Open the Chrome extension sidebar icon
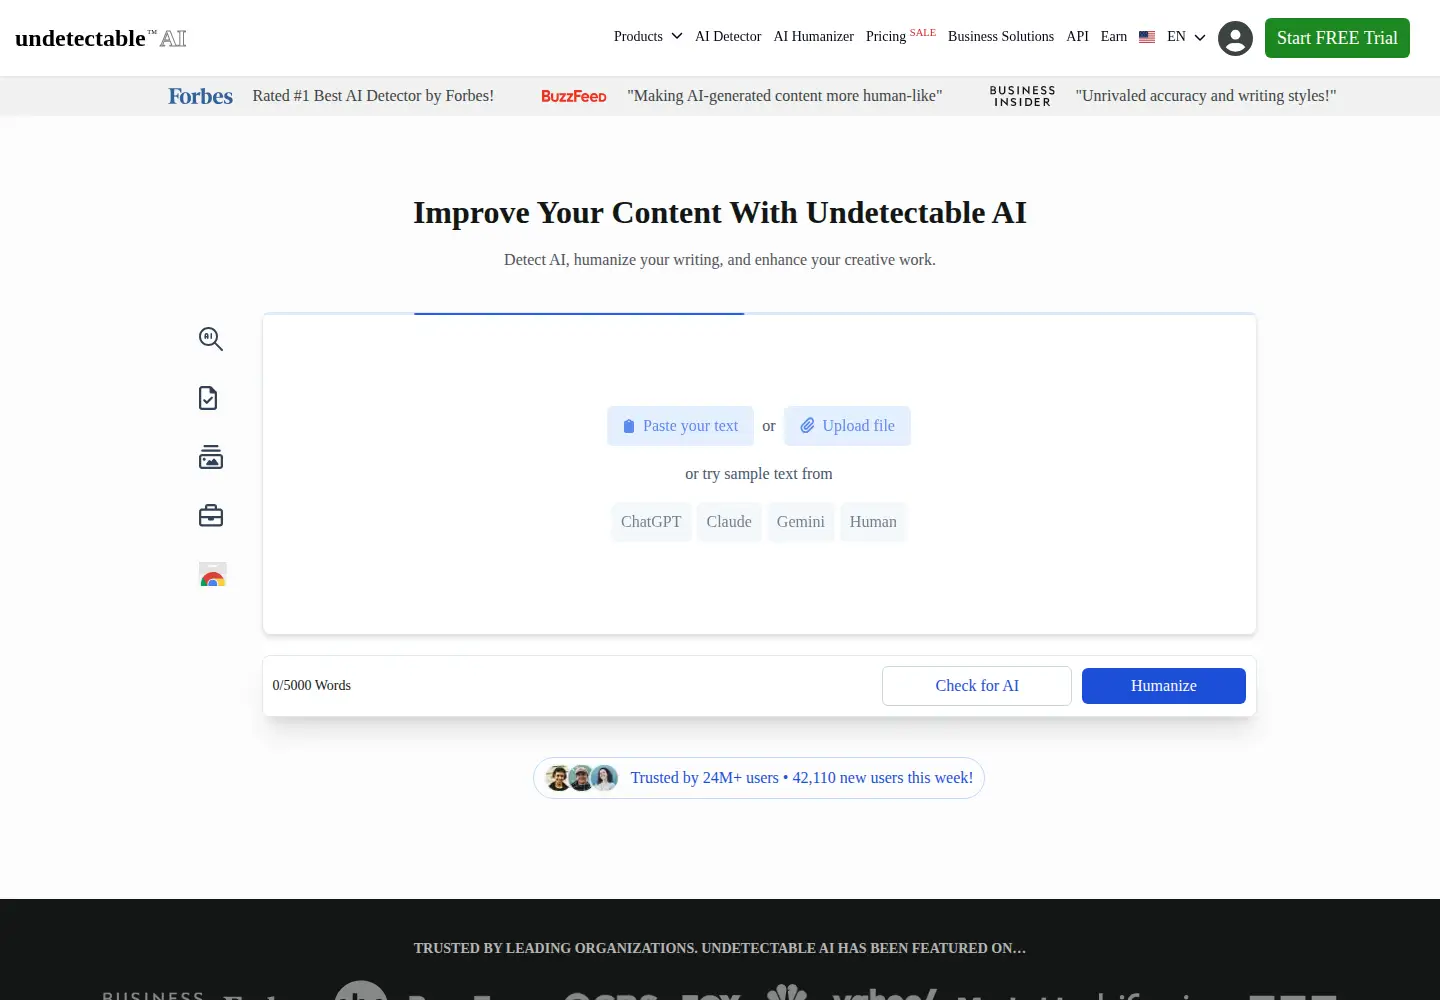1440x1000 pixels. click(x=212, y=574)
